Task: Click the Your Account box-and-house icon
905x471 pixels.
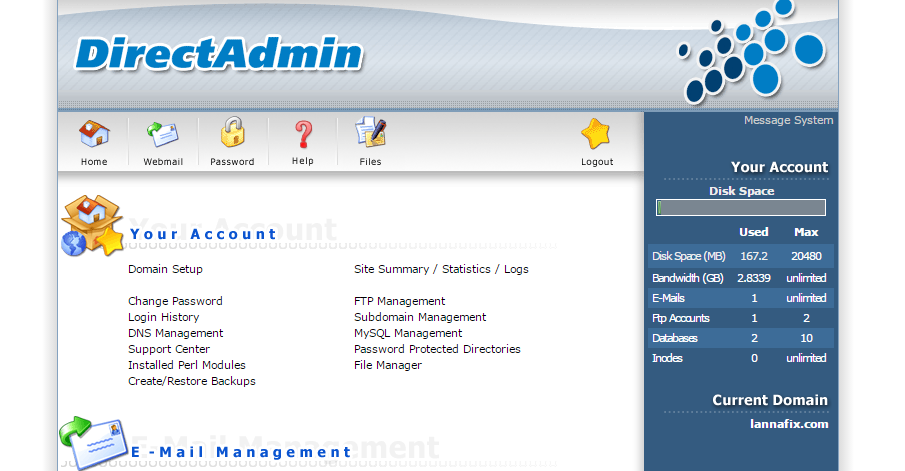Action: 92,225
